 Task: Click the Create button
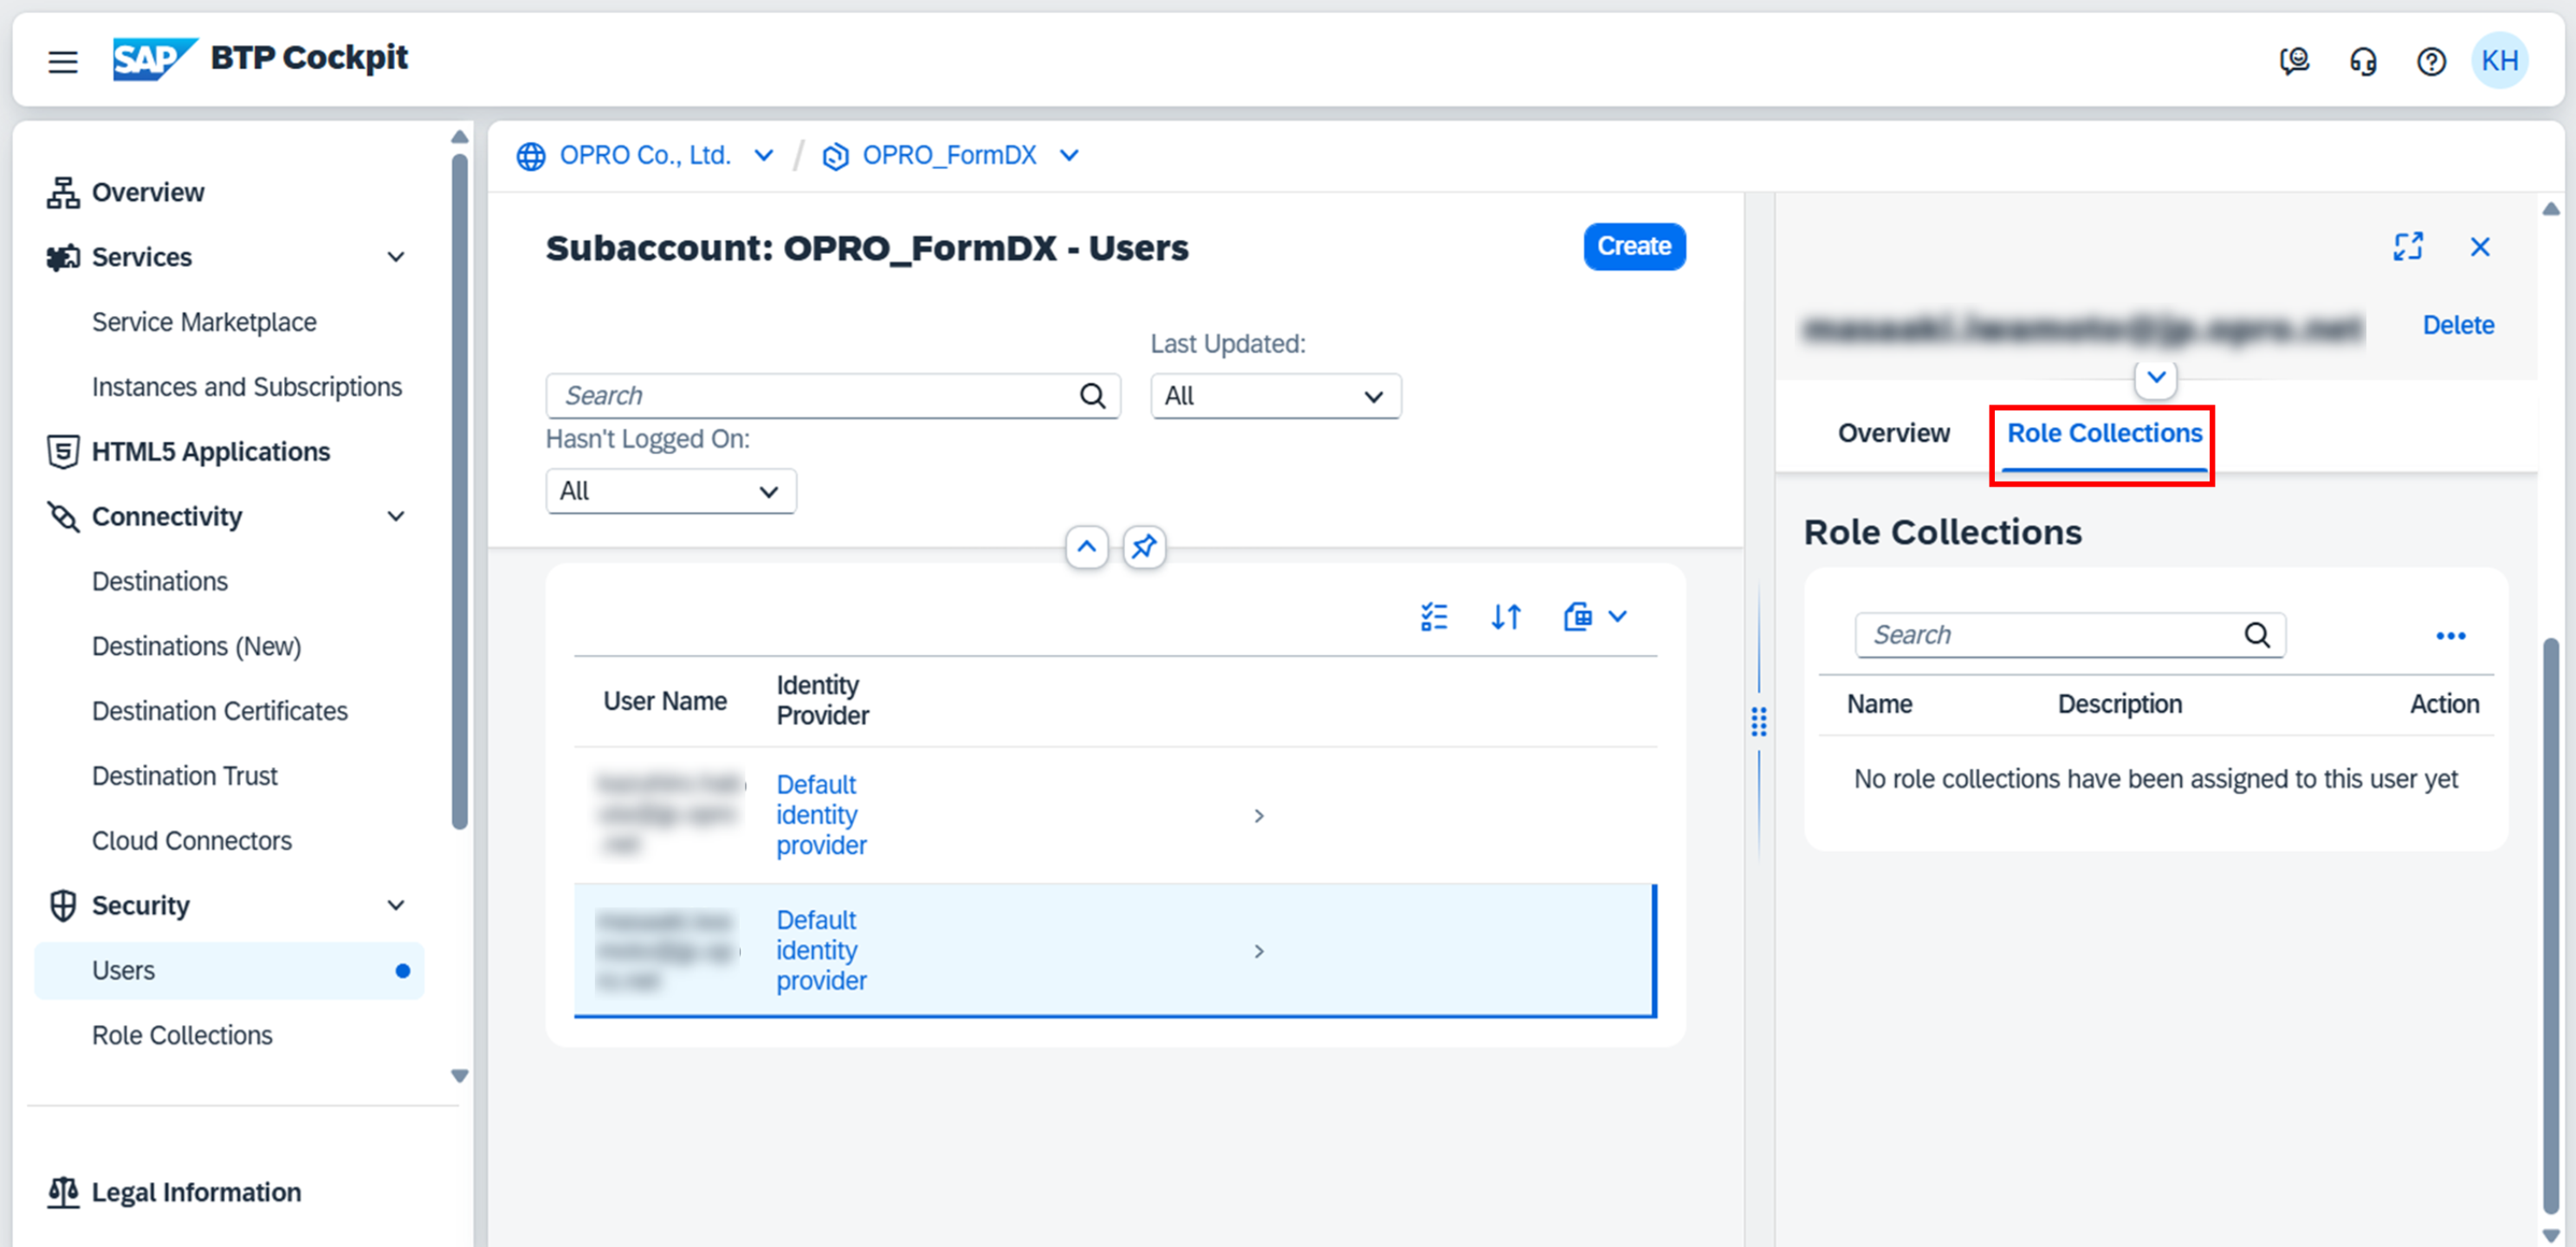pyautogui.click(x=1633, y=247)
